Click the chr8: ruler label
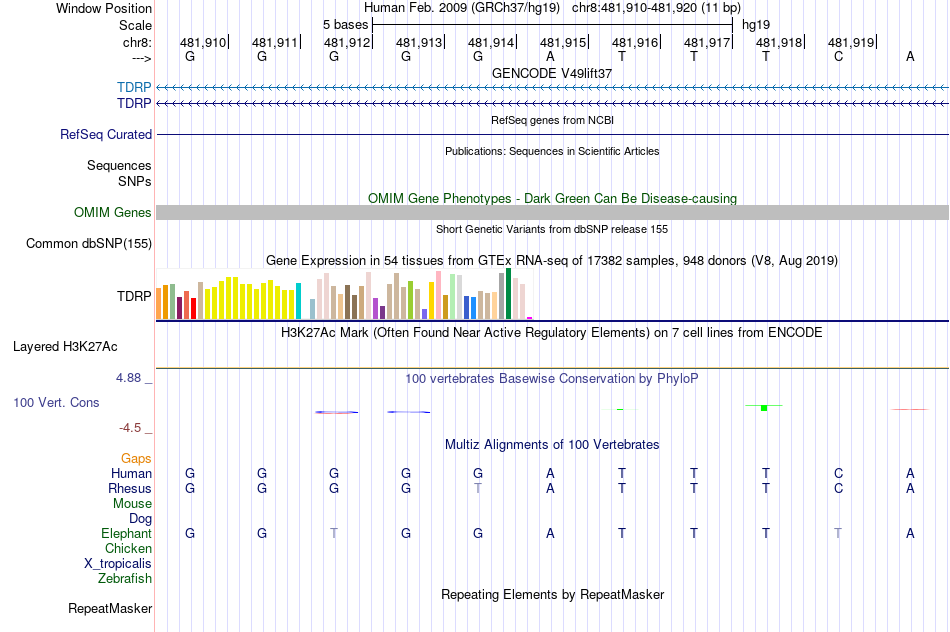This screenshot has height=632, width=950. point(137,42)
